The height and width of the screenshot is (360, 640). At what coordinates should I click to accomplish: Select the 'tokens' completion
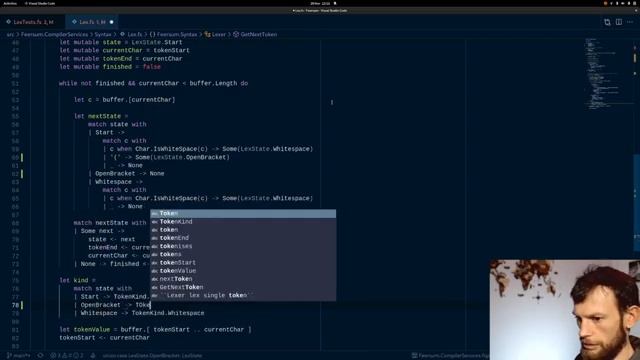tap(243, 254)
